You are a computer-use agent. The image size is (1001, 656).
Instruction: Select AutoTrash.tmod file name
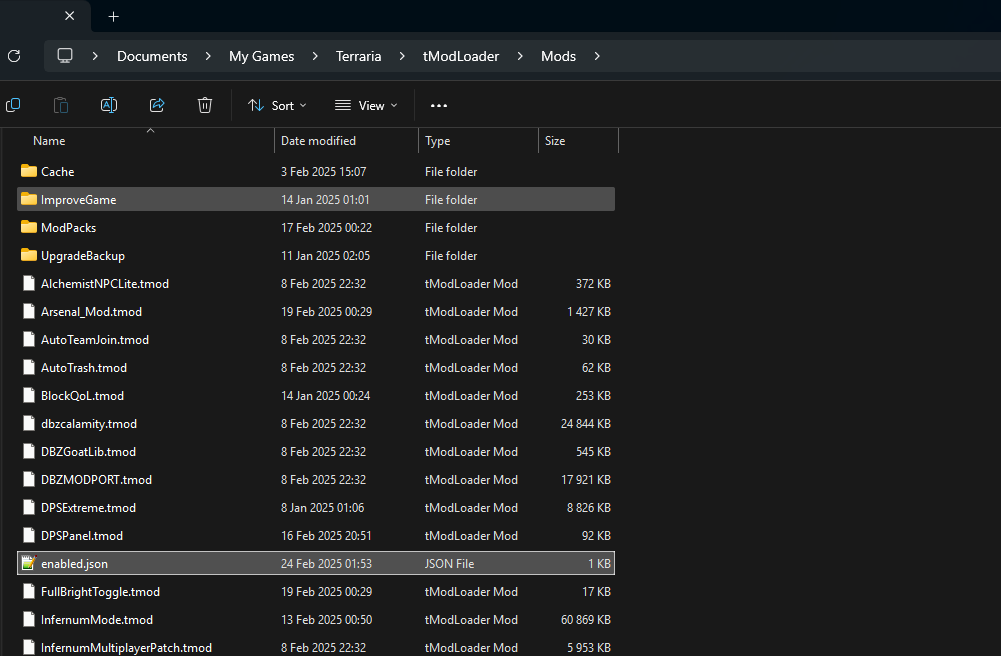84,368
